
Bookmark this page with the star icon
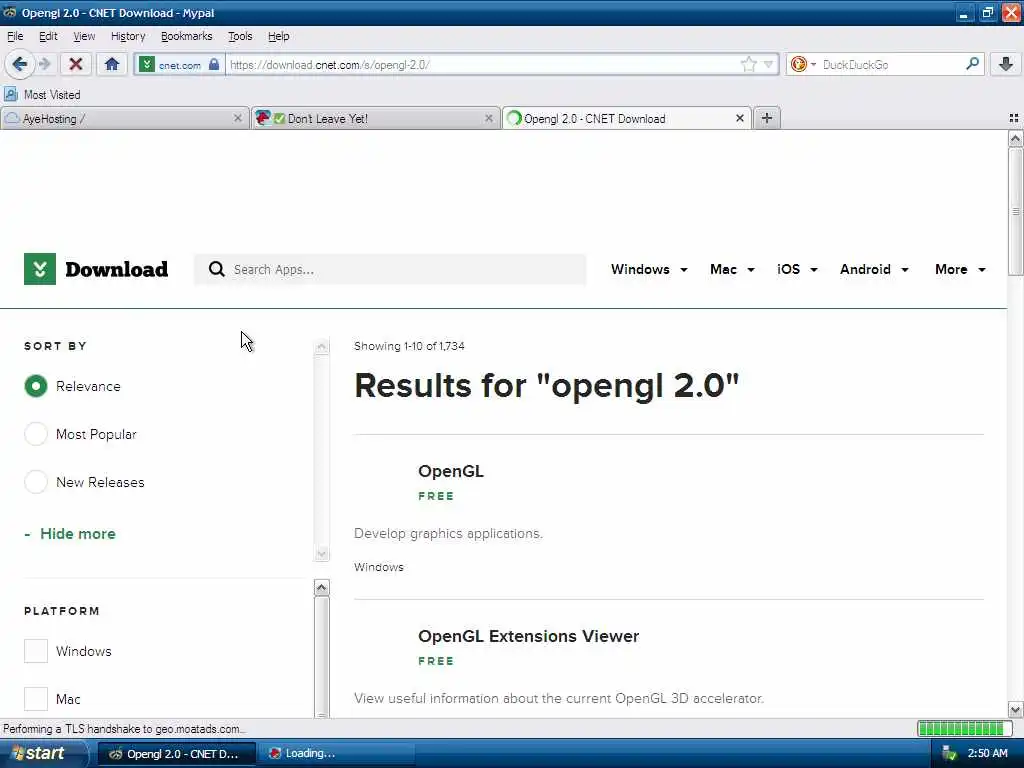(x=748, y=64)
